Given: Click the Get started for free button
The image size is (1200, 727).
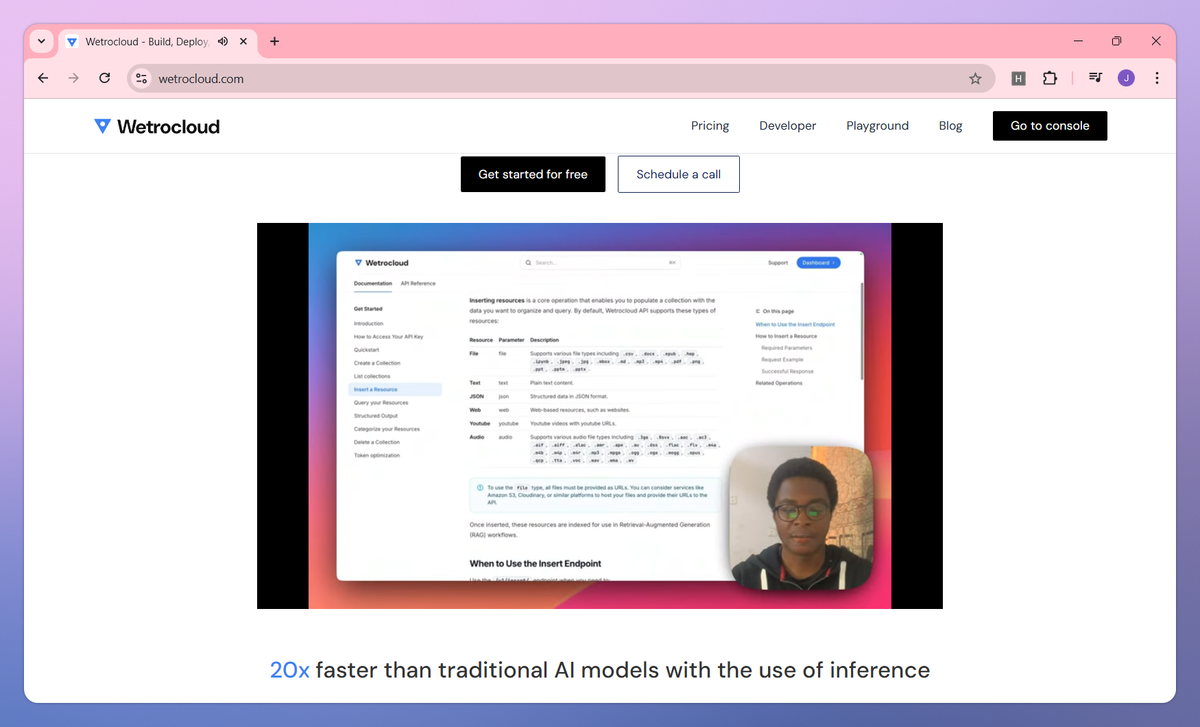Looking at the screenshot, I should [533, 174].
